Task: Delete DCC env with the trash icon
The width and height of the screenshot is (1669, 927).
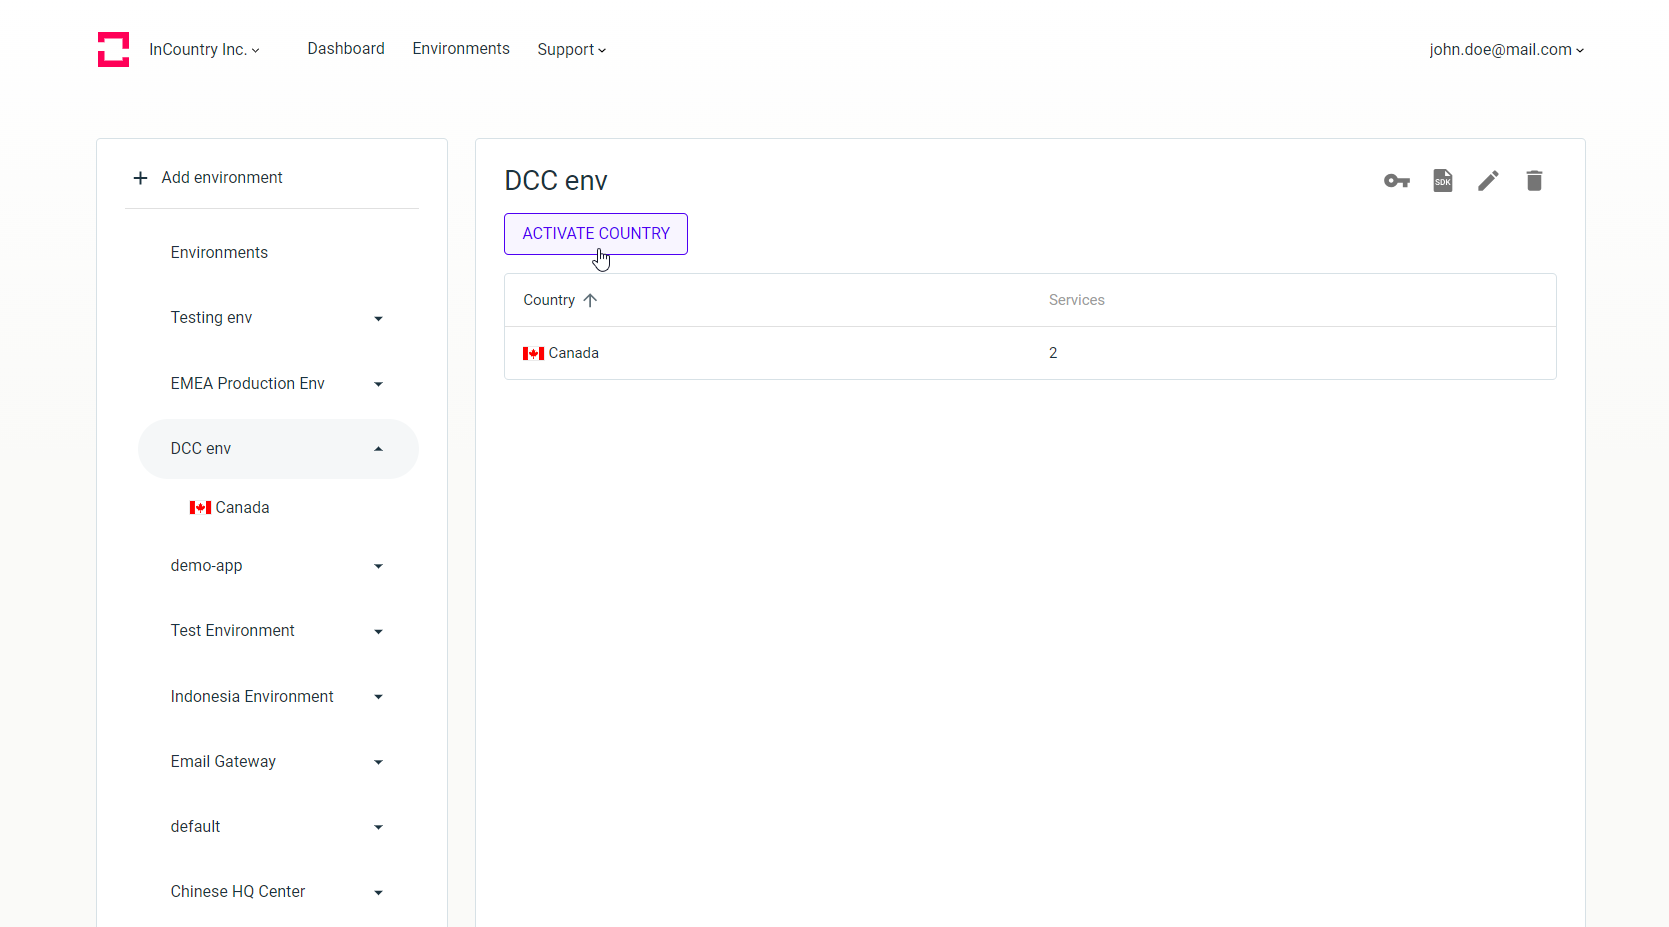Action: click(x=1534, y=181)
